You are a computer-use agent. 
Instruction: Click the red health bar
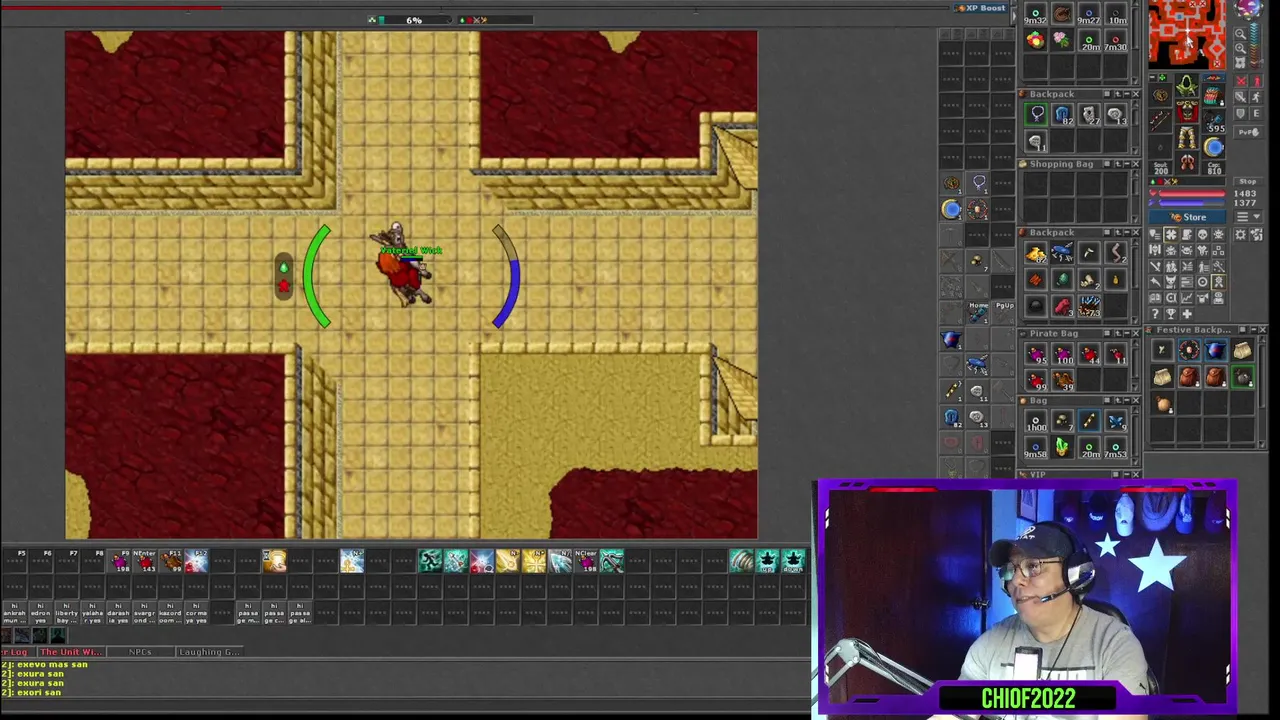[x=1190, y=193]
